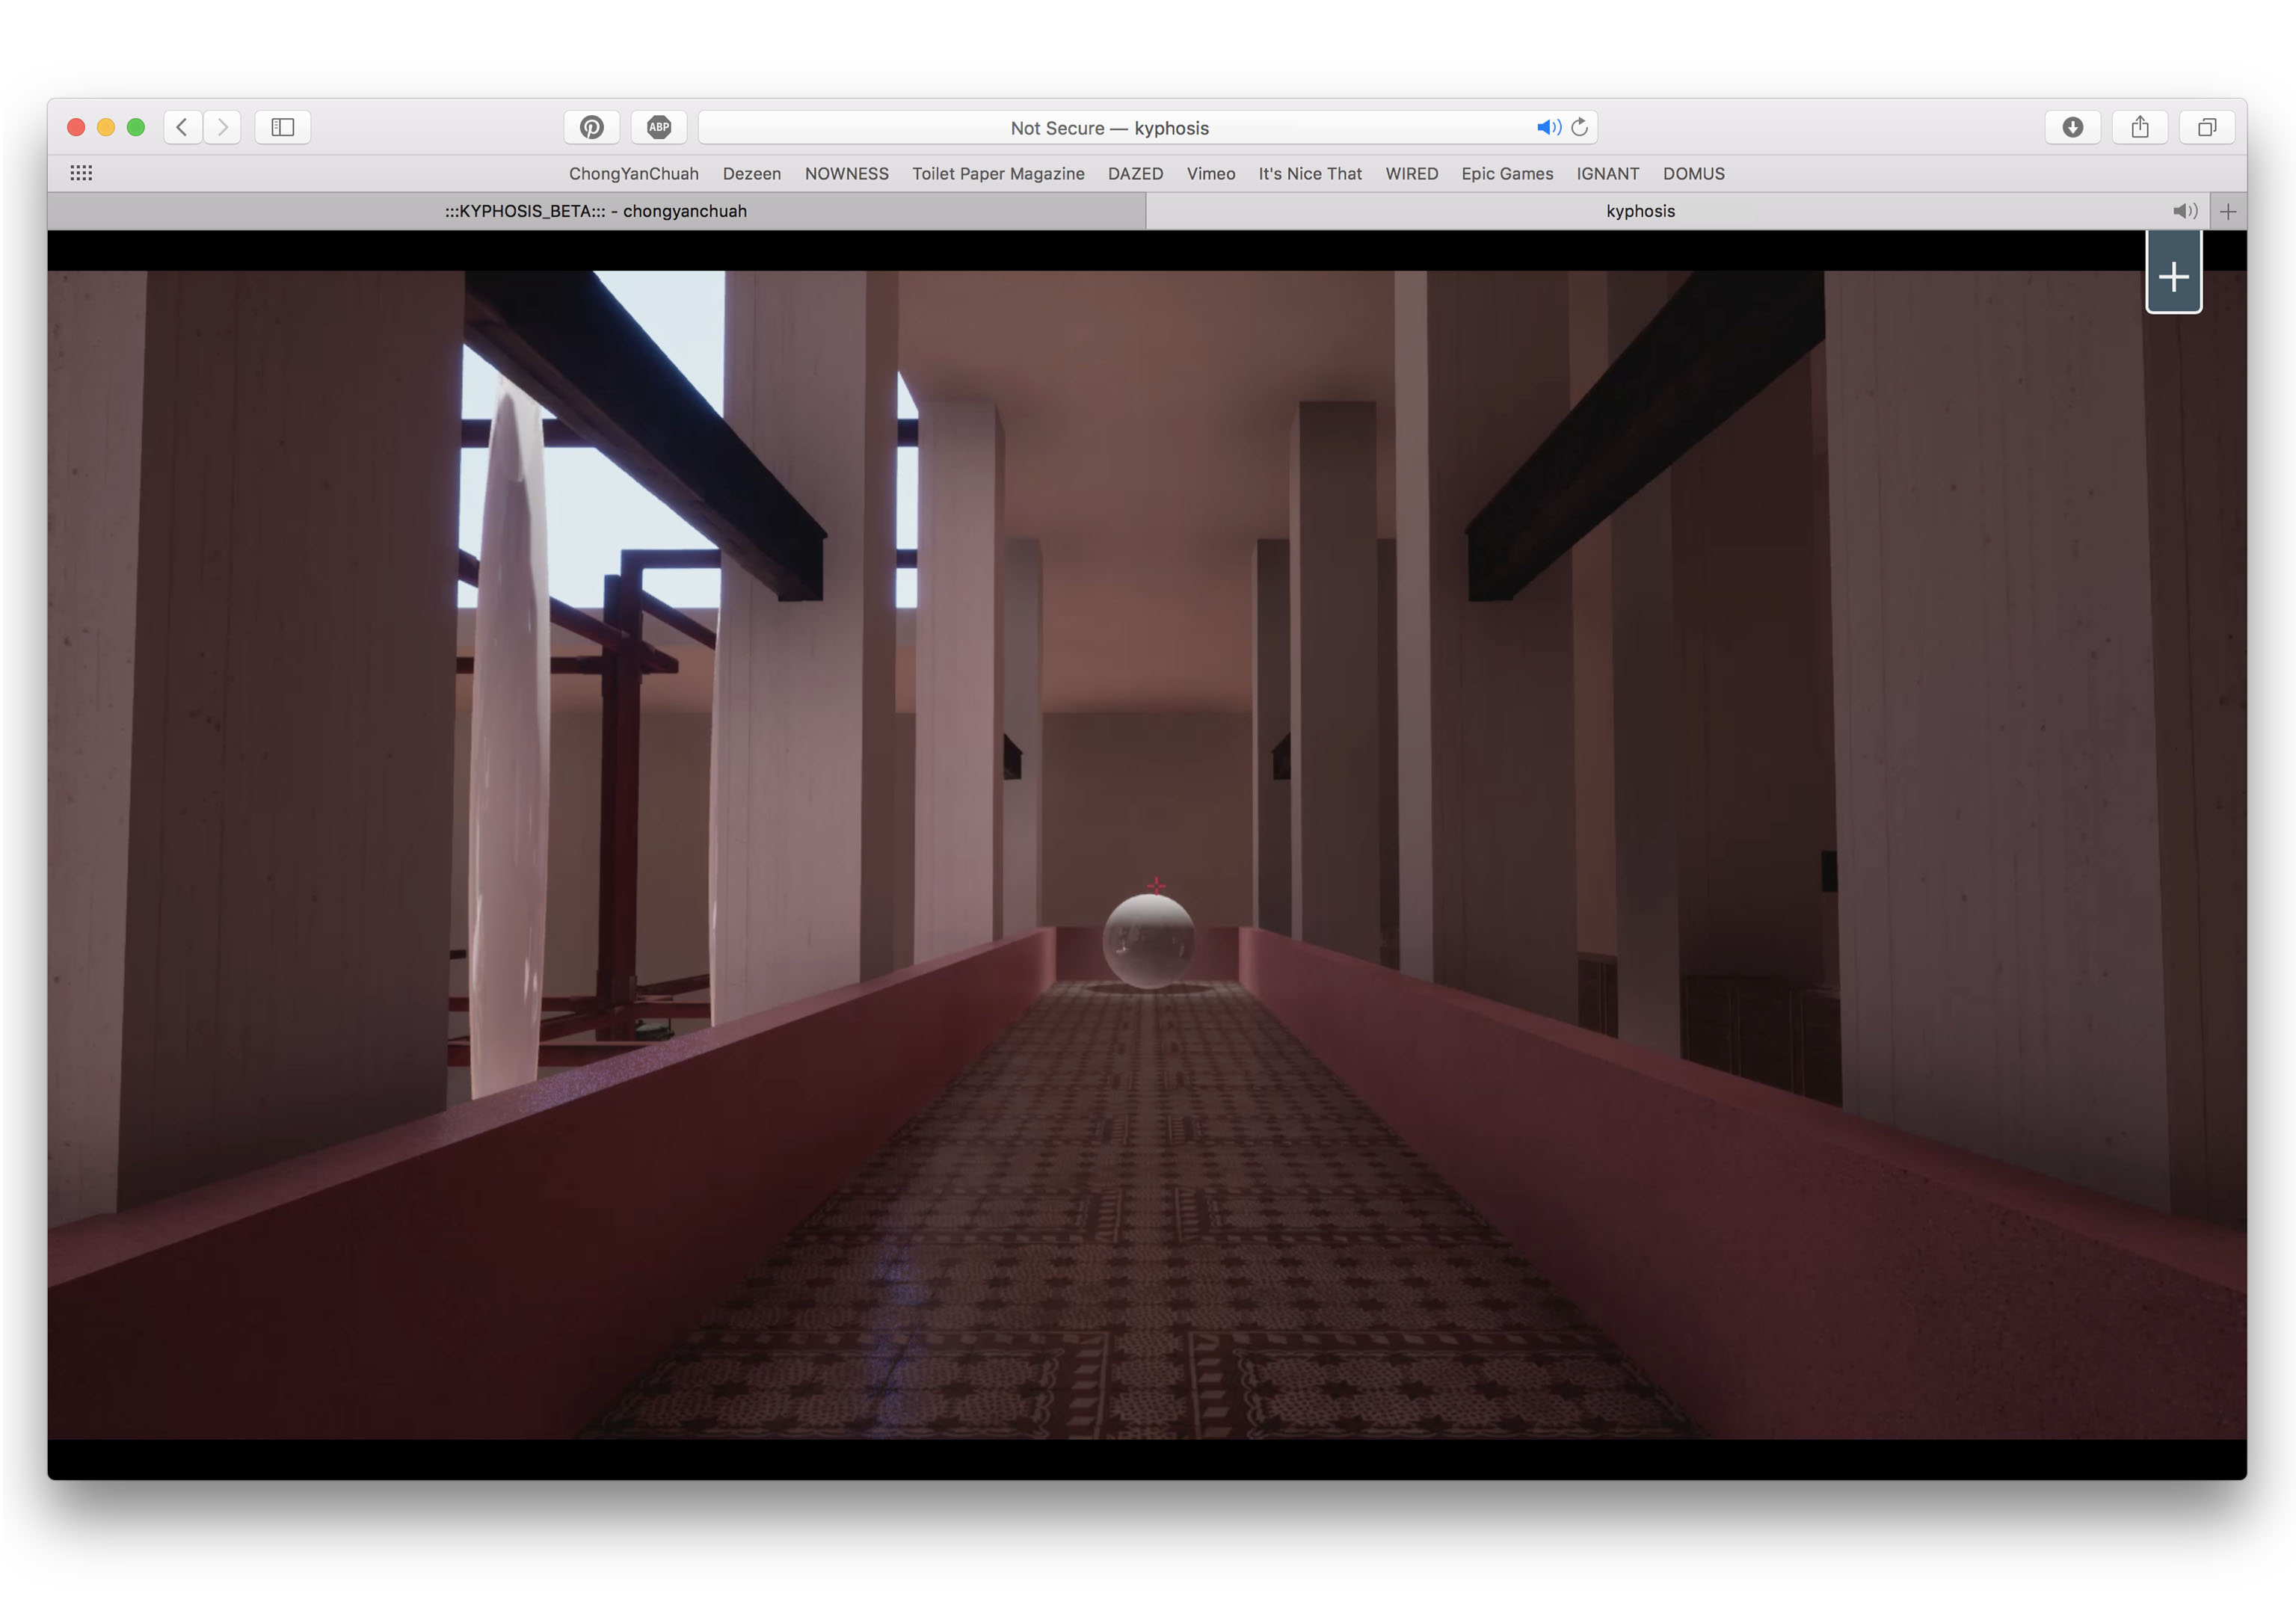Screen dimensions: 2296x1599
Task: Open a new tab with plus
Action: pyautogui.click(x=2228, y=211)
